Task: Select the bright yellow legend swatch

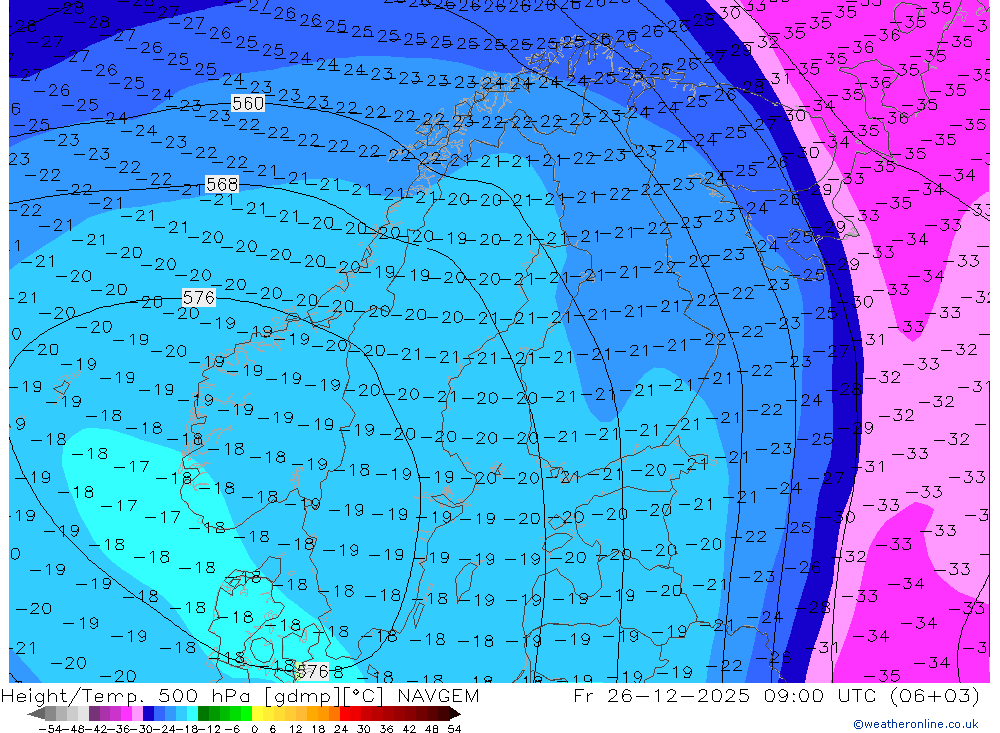Action: (257, 713)
